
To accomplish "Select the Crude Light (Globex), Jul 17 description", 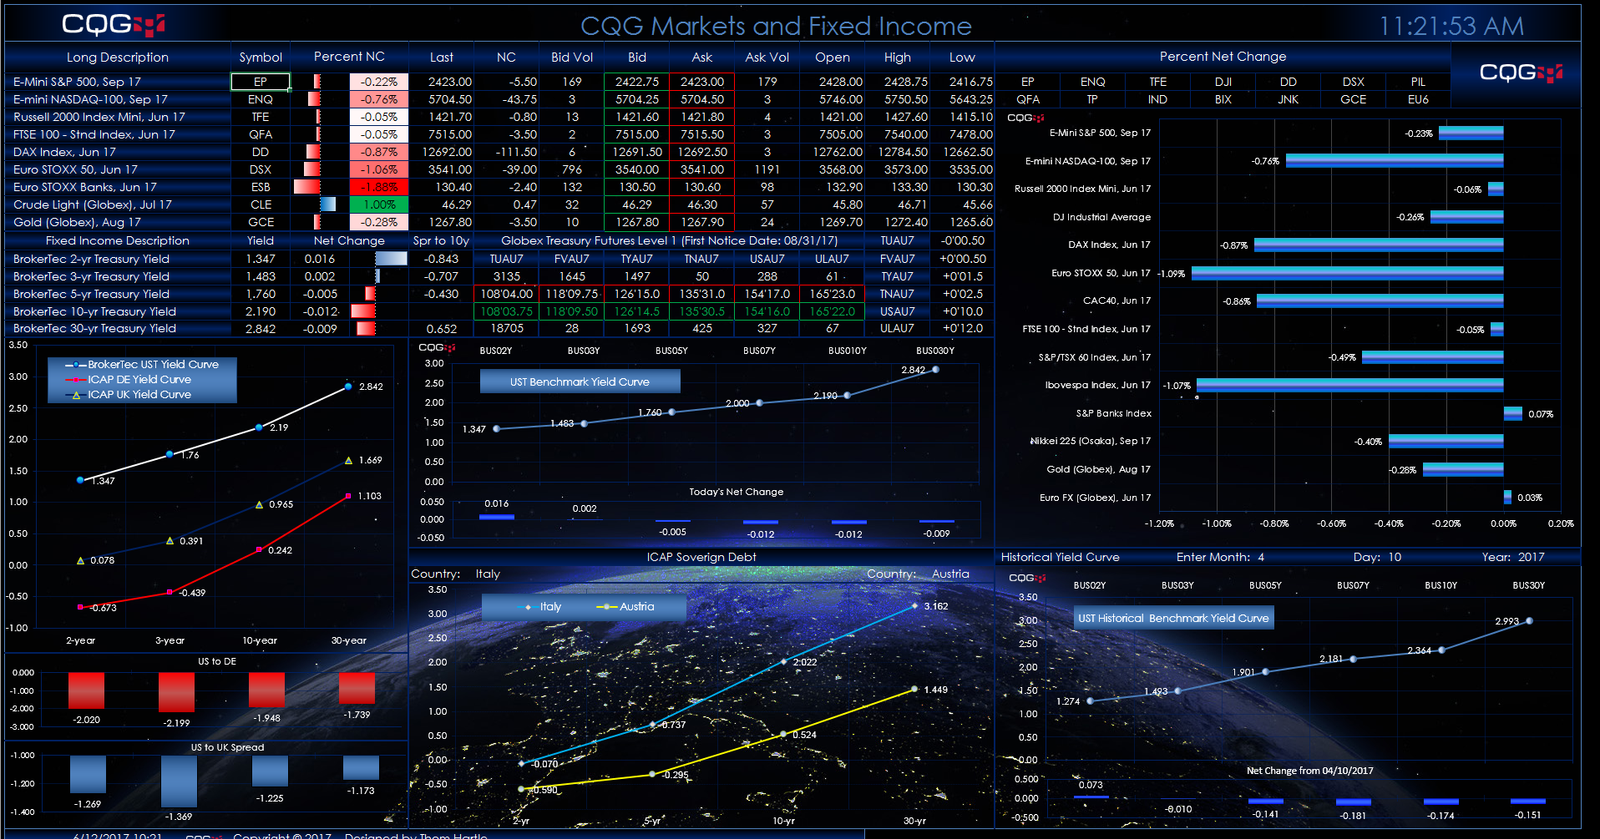I will point(92,204).
